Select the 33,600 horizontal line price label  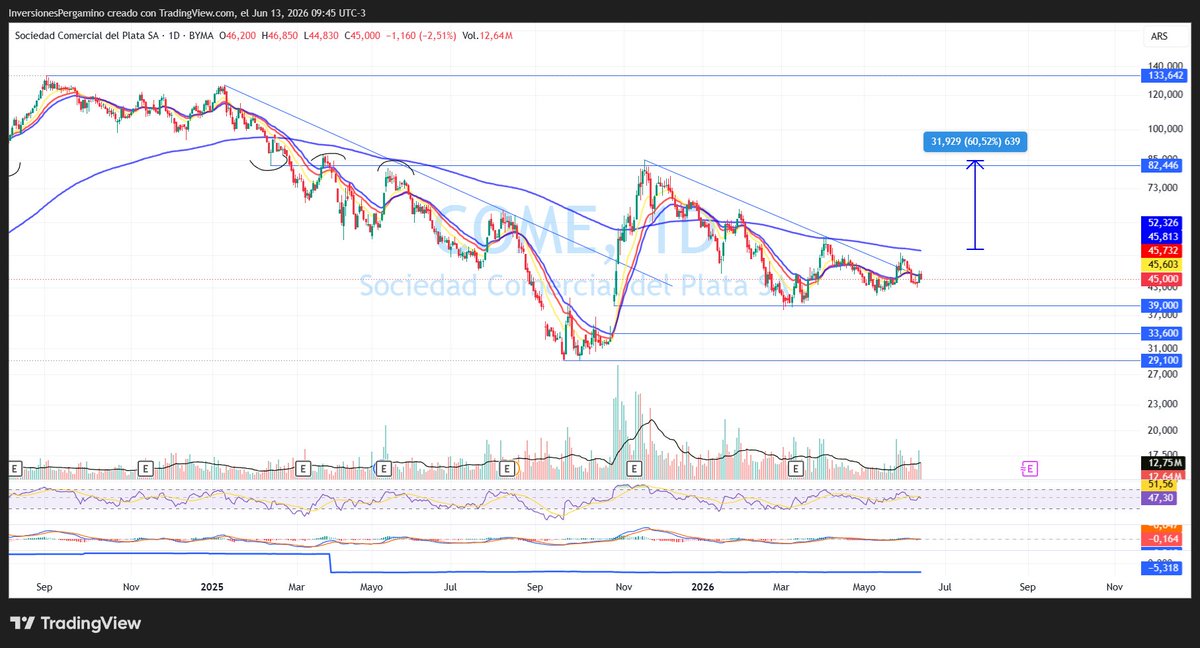(1165, 333)
